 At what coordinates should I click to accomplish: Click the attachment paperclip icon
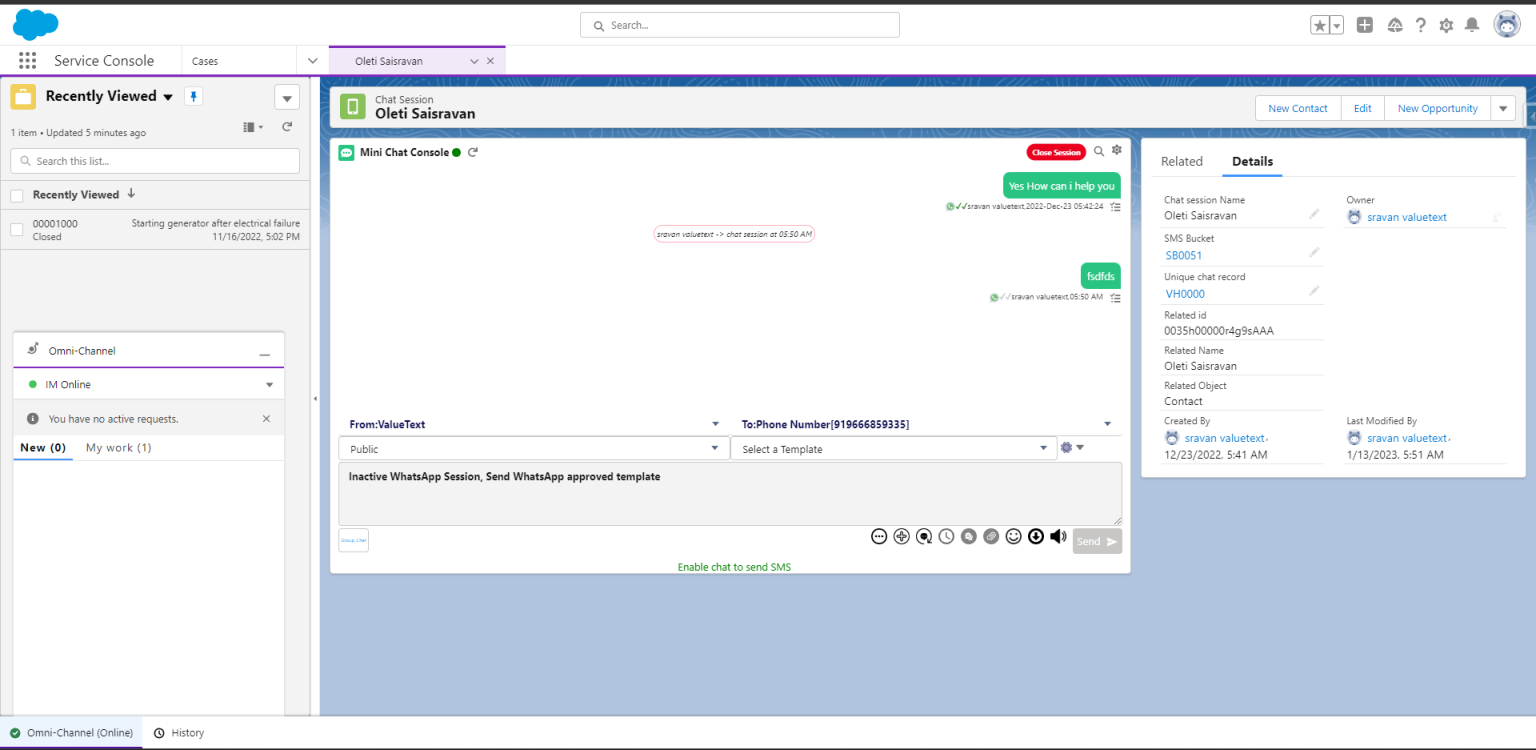(x=991, y=536)
